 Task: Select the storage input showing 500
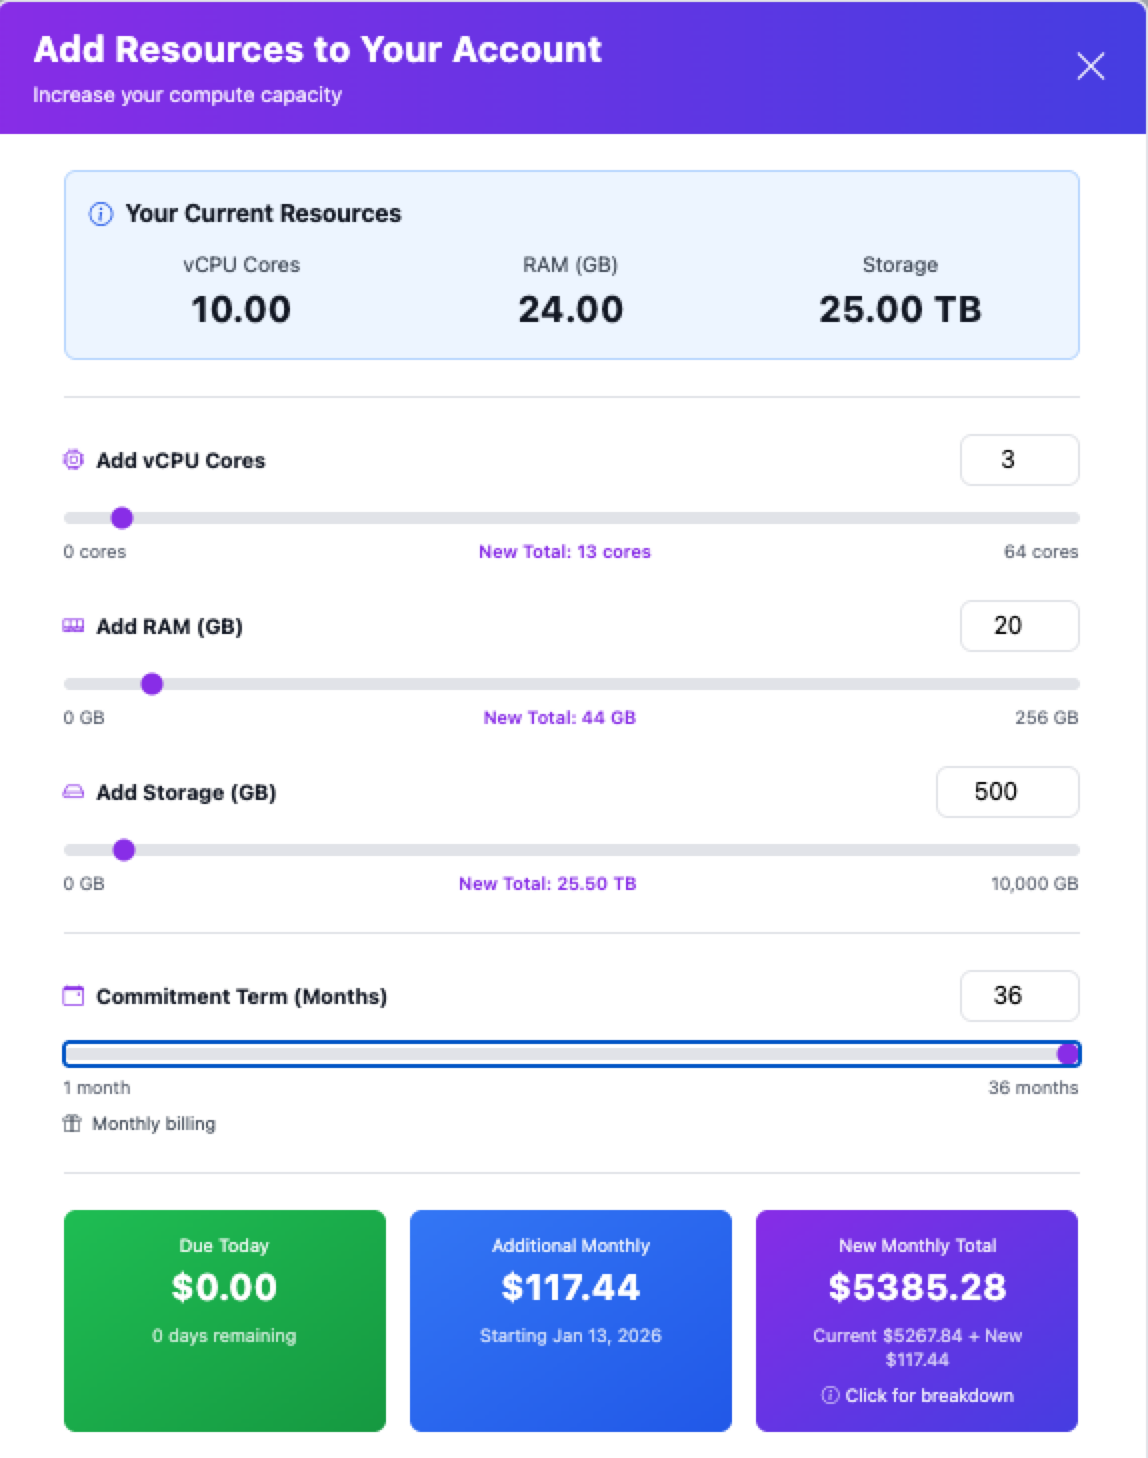tap(1007, 791)
